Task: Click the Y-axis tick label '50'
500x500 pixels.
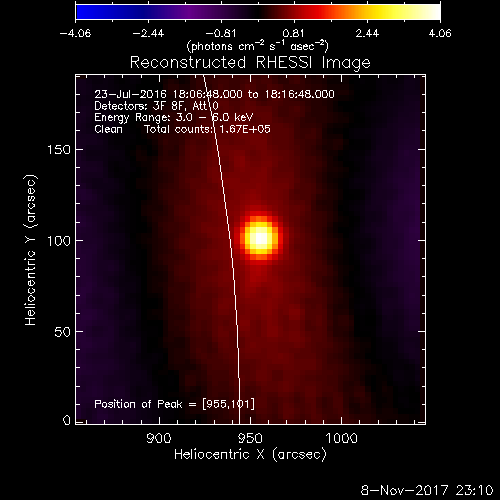Action: point(62,332)
